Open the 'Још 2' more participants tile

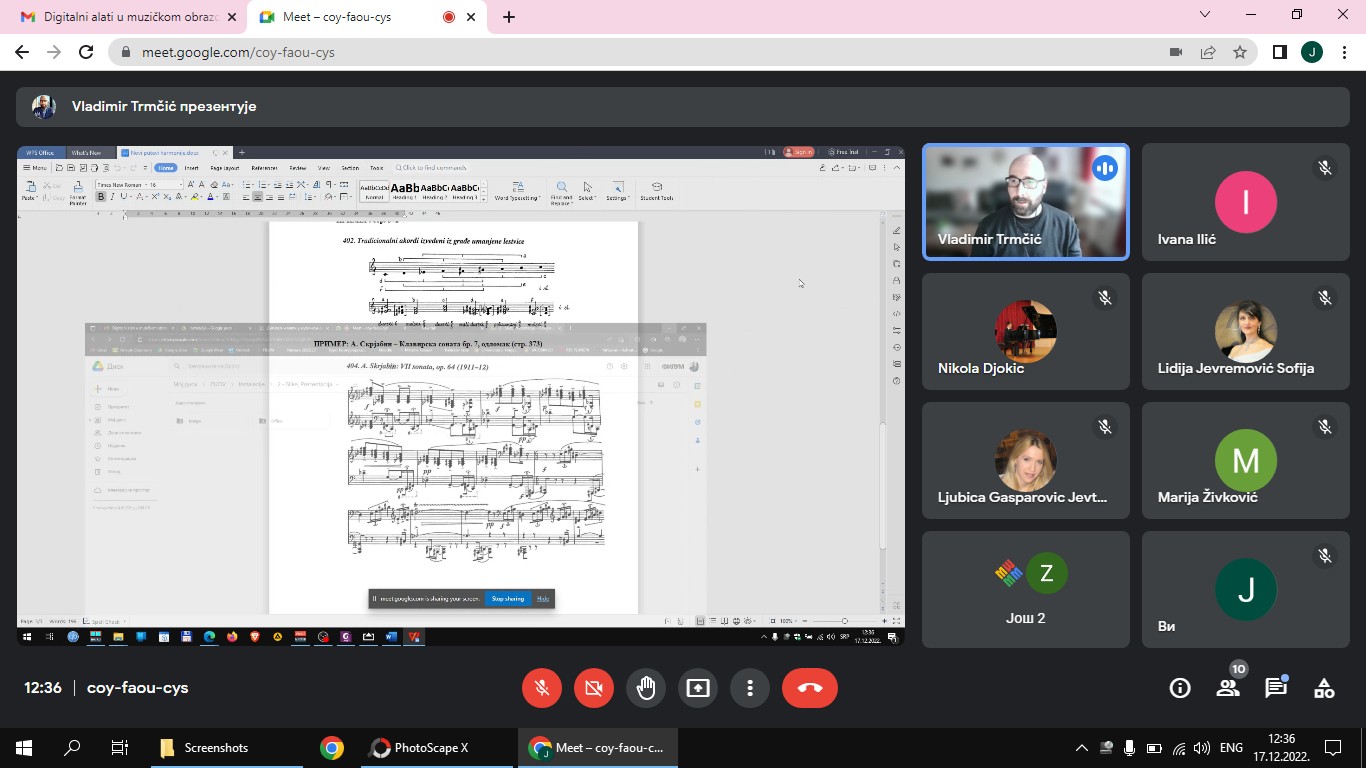[1026, 589]
